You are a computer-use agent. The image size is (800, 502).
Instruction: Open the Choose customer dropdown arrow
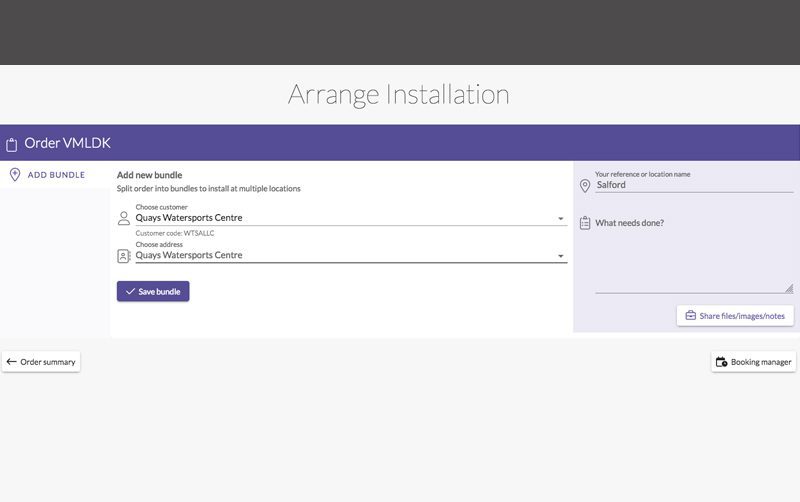tap(561, 218)
